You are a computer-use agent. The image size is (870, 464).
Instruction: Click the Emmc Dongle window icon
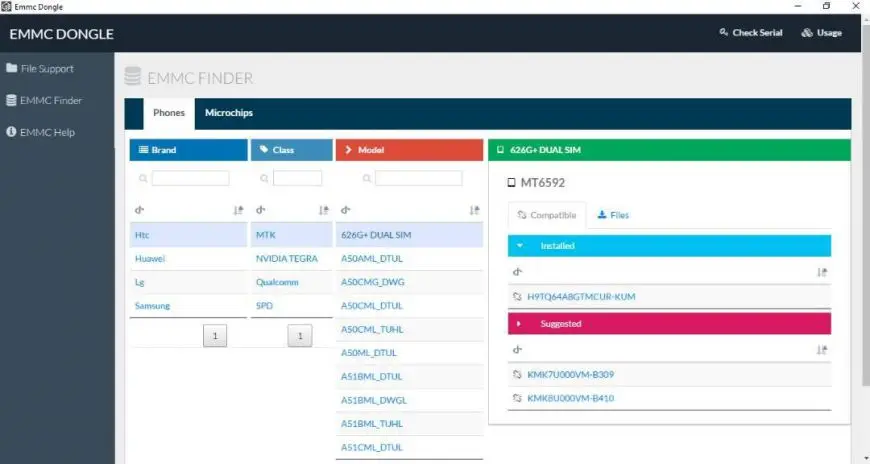tap(6, 6)
